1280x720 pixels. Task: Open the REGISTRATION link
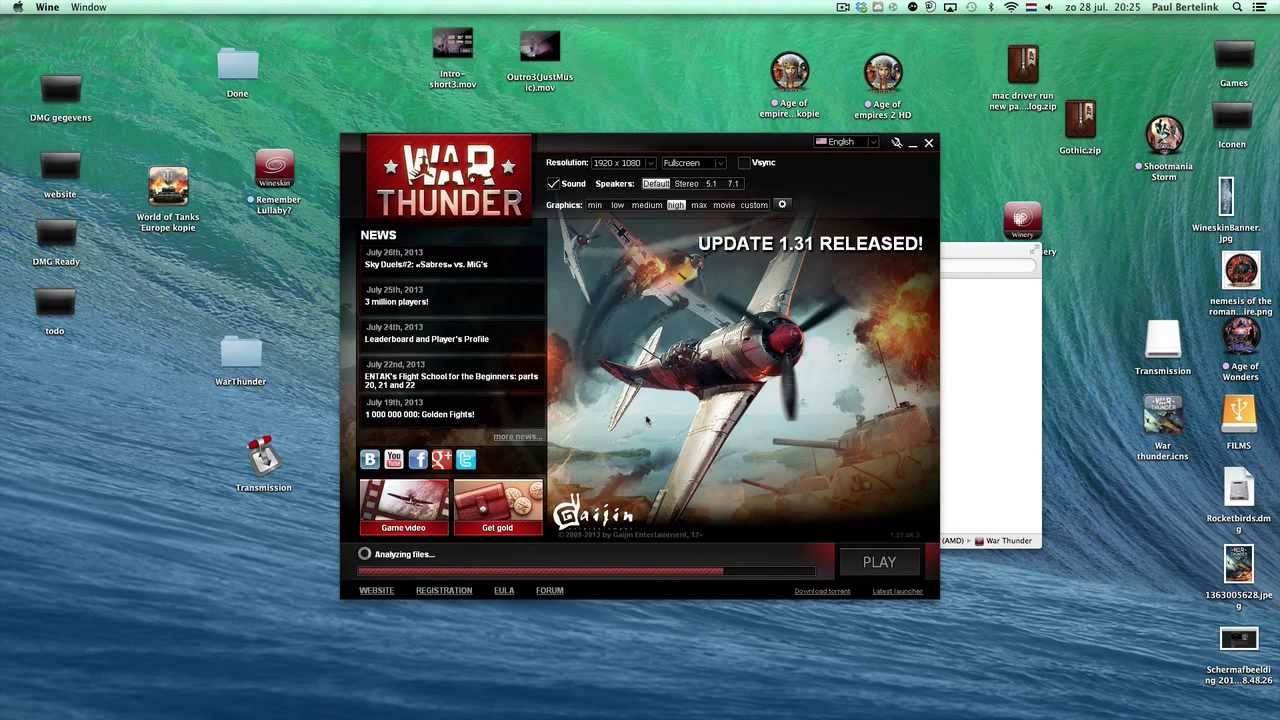click(x=444, y=590)
